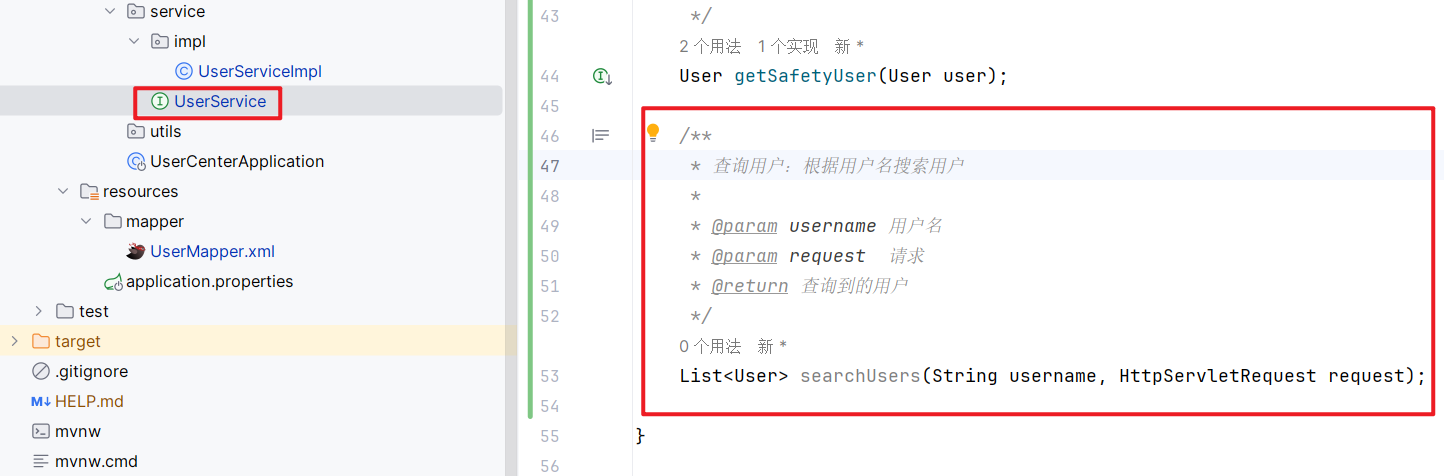Collapse the service package folder

pos(110,12)
